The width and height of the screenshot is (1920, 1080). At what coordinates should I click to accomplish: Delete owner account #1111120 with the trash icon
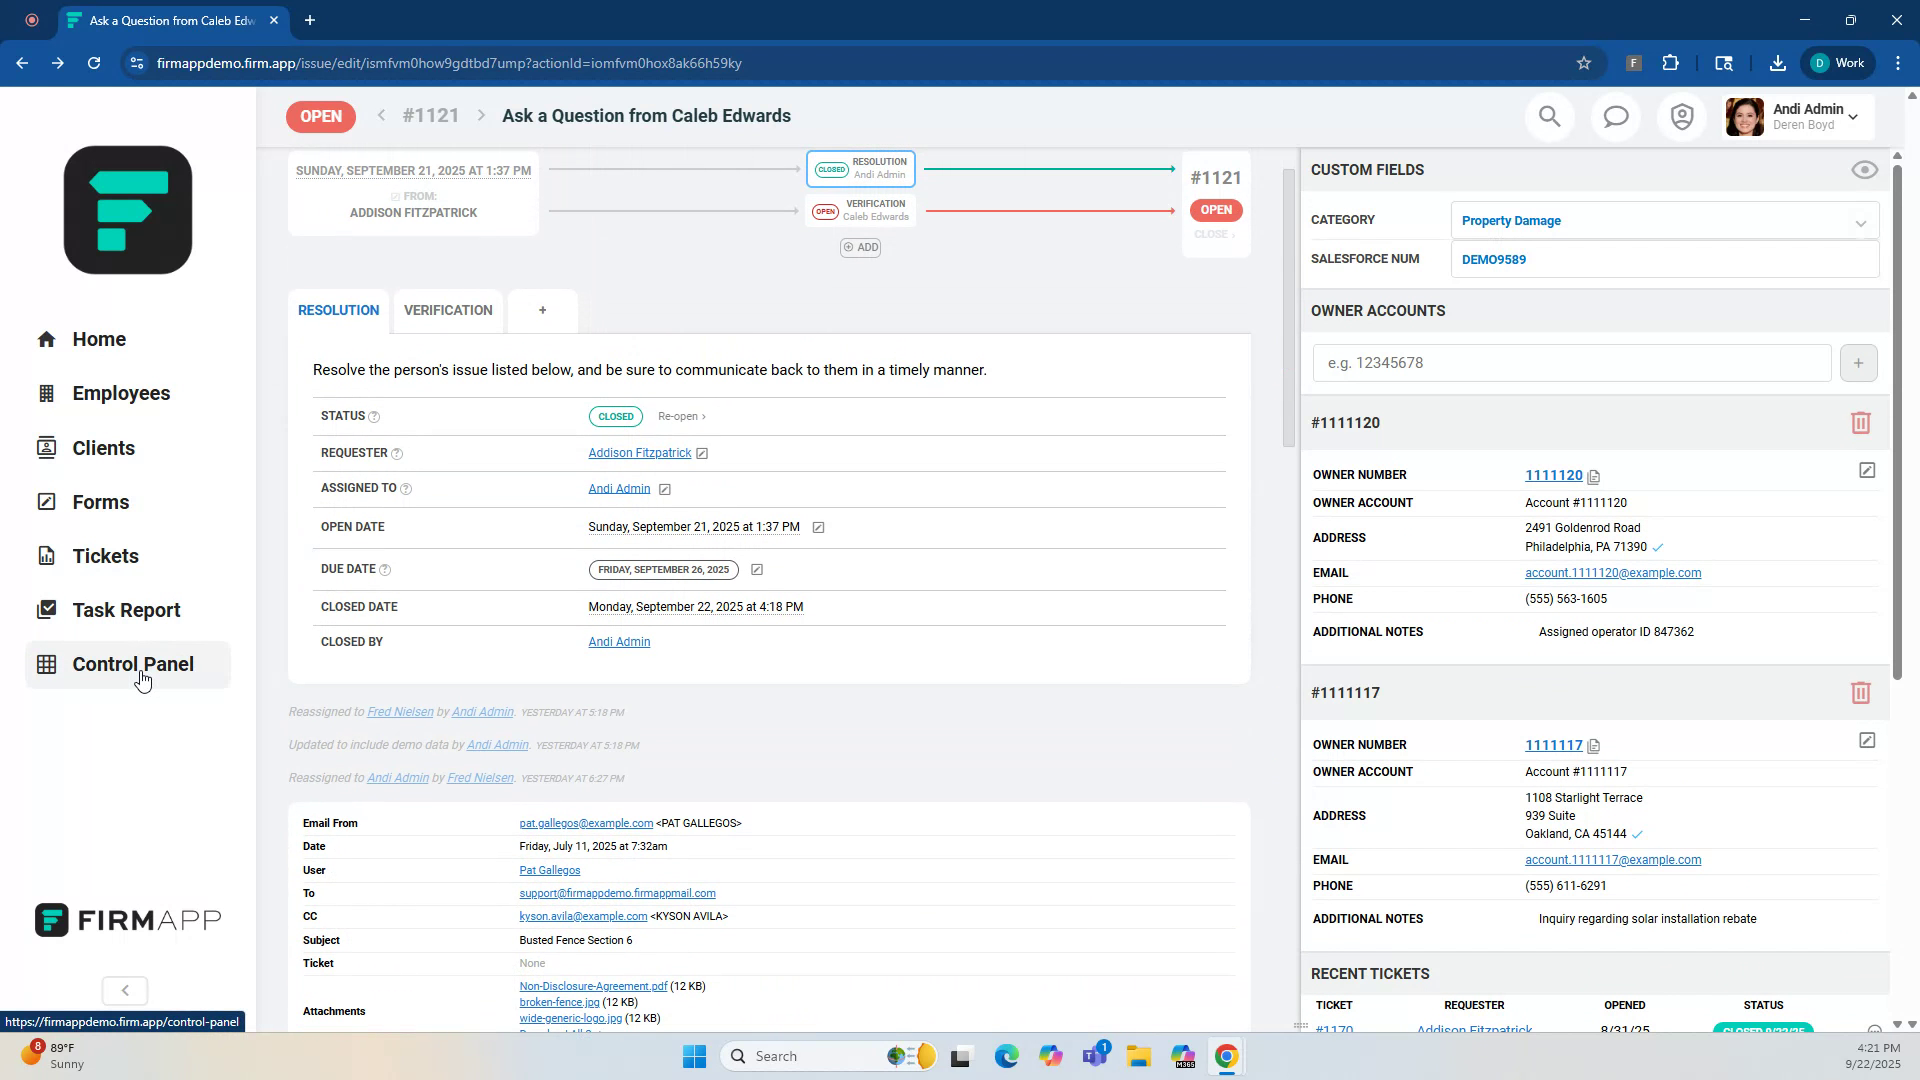pos(1859,423)
